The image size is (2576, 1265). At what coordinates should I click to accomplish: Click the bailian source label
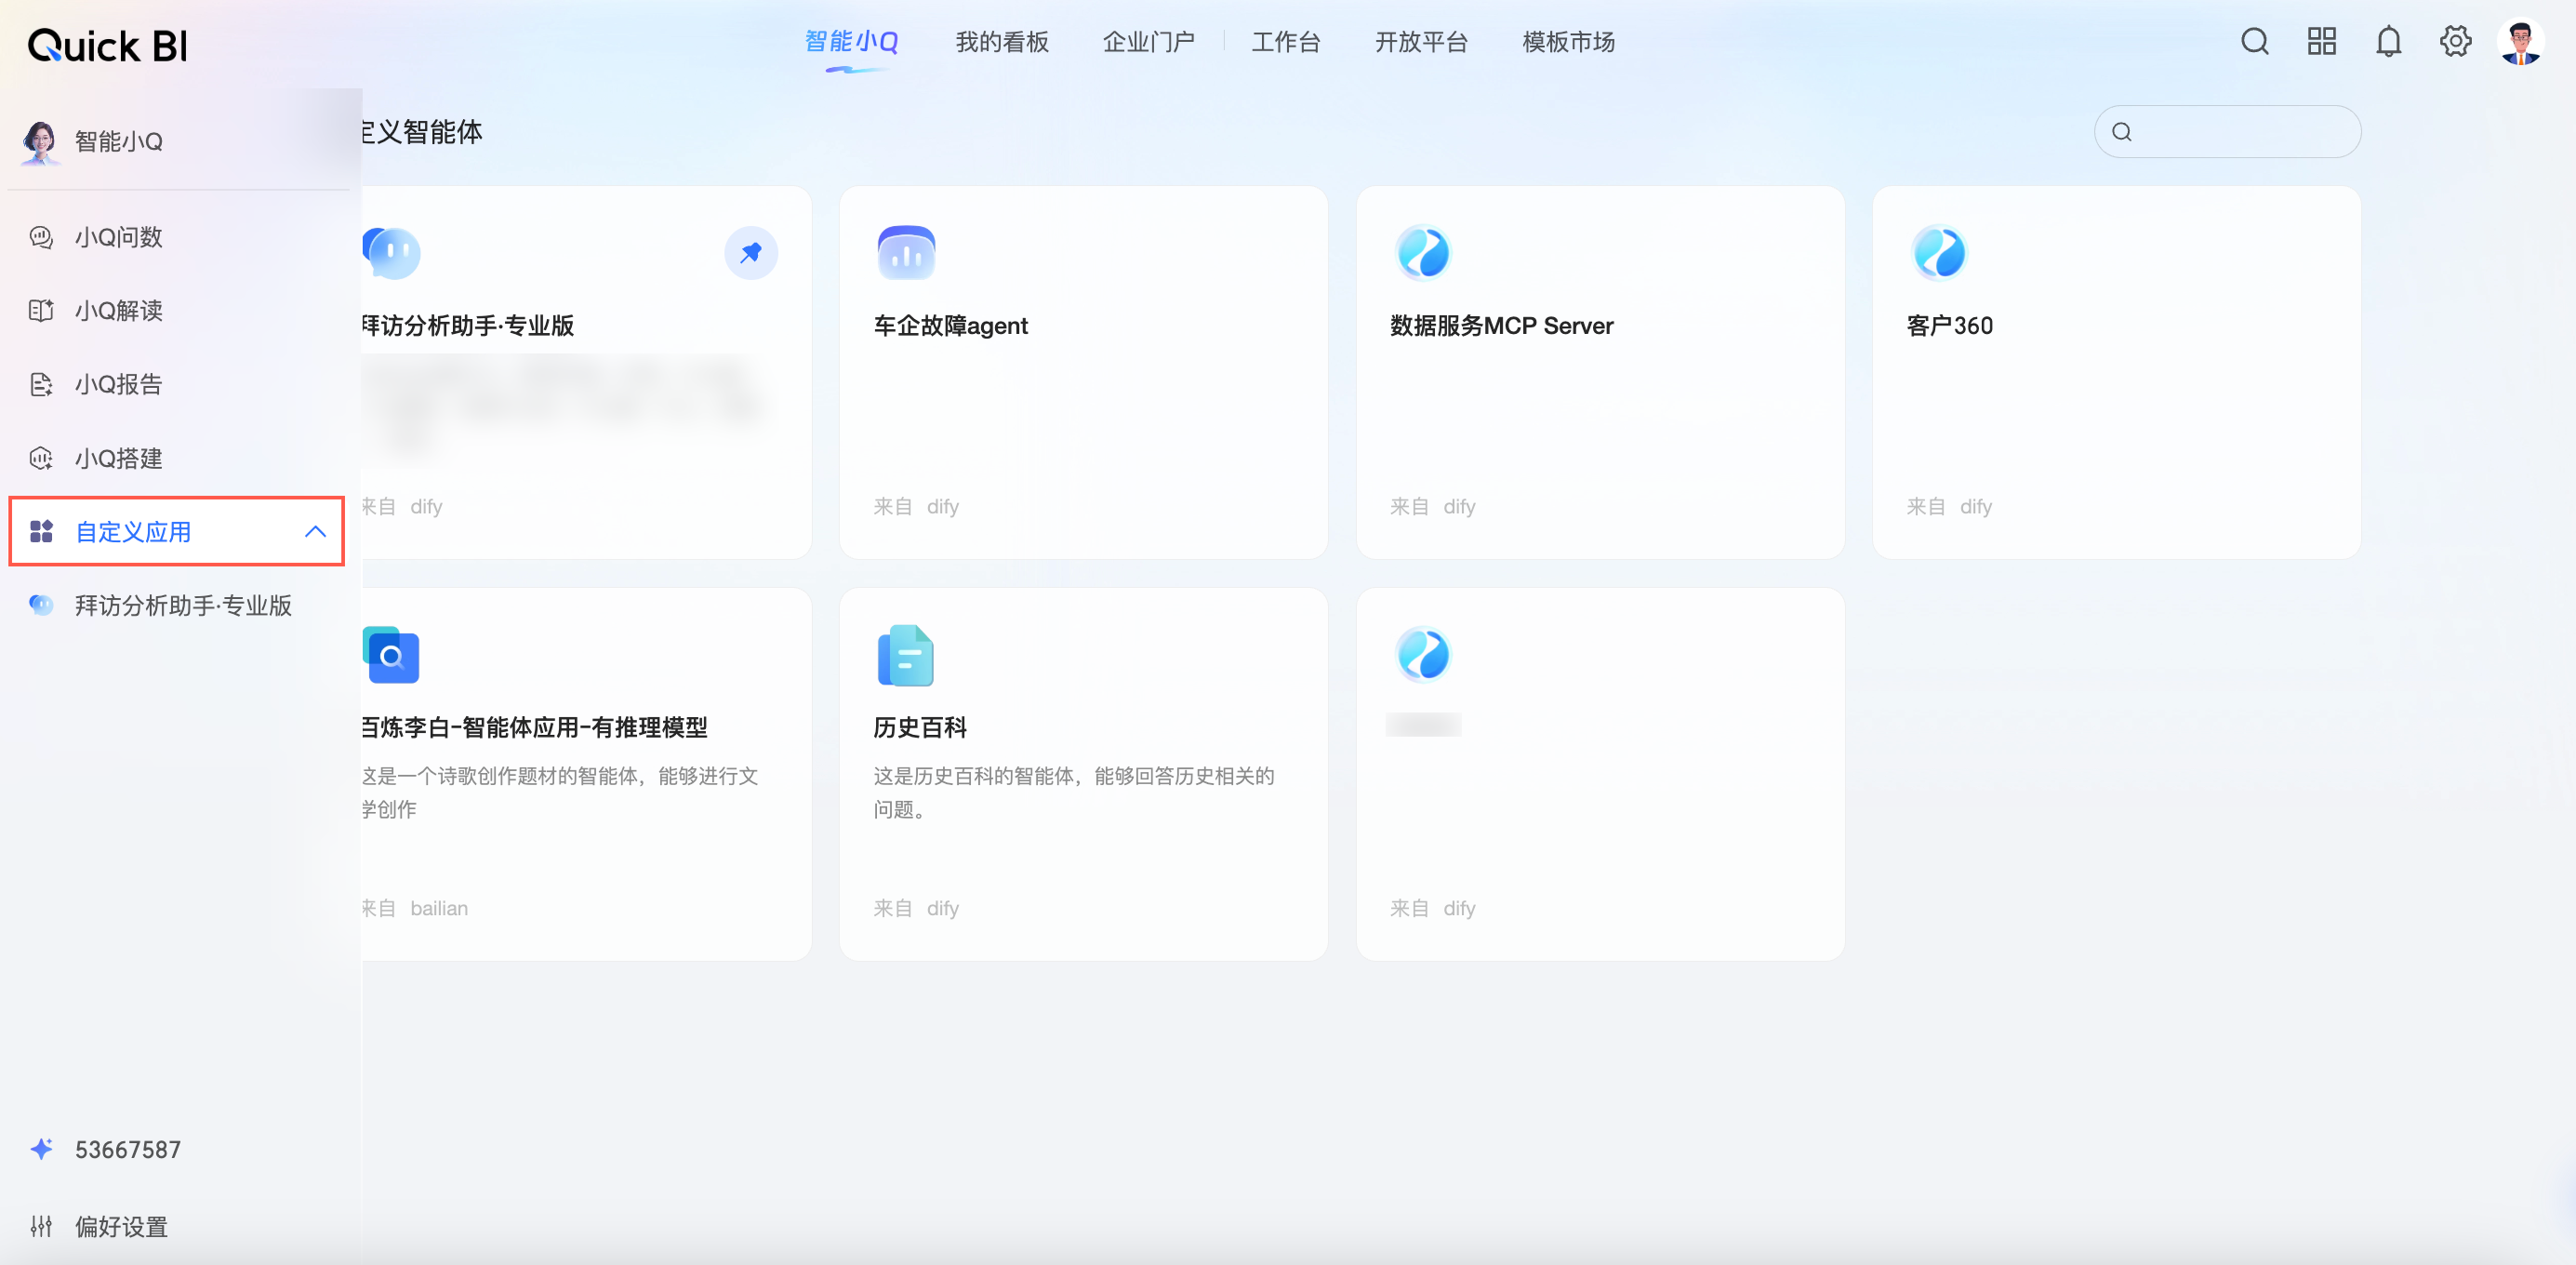pyautogui.click(x=439, y=909)
